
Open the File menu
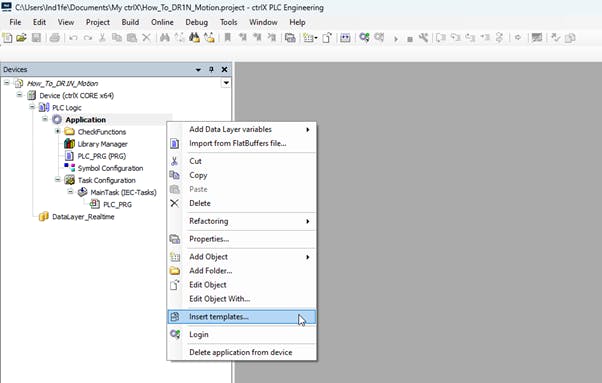(x=15, y=22)
